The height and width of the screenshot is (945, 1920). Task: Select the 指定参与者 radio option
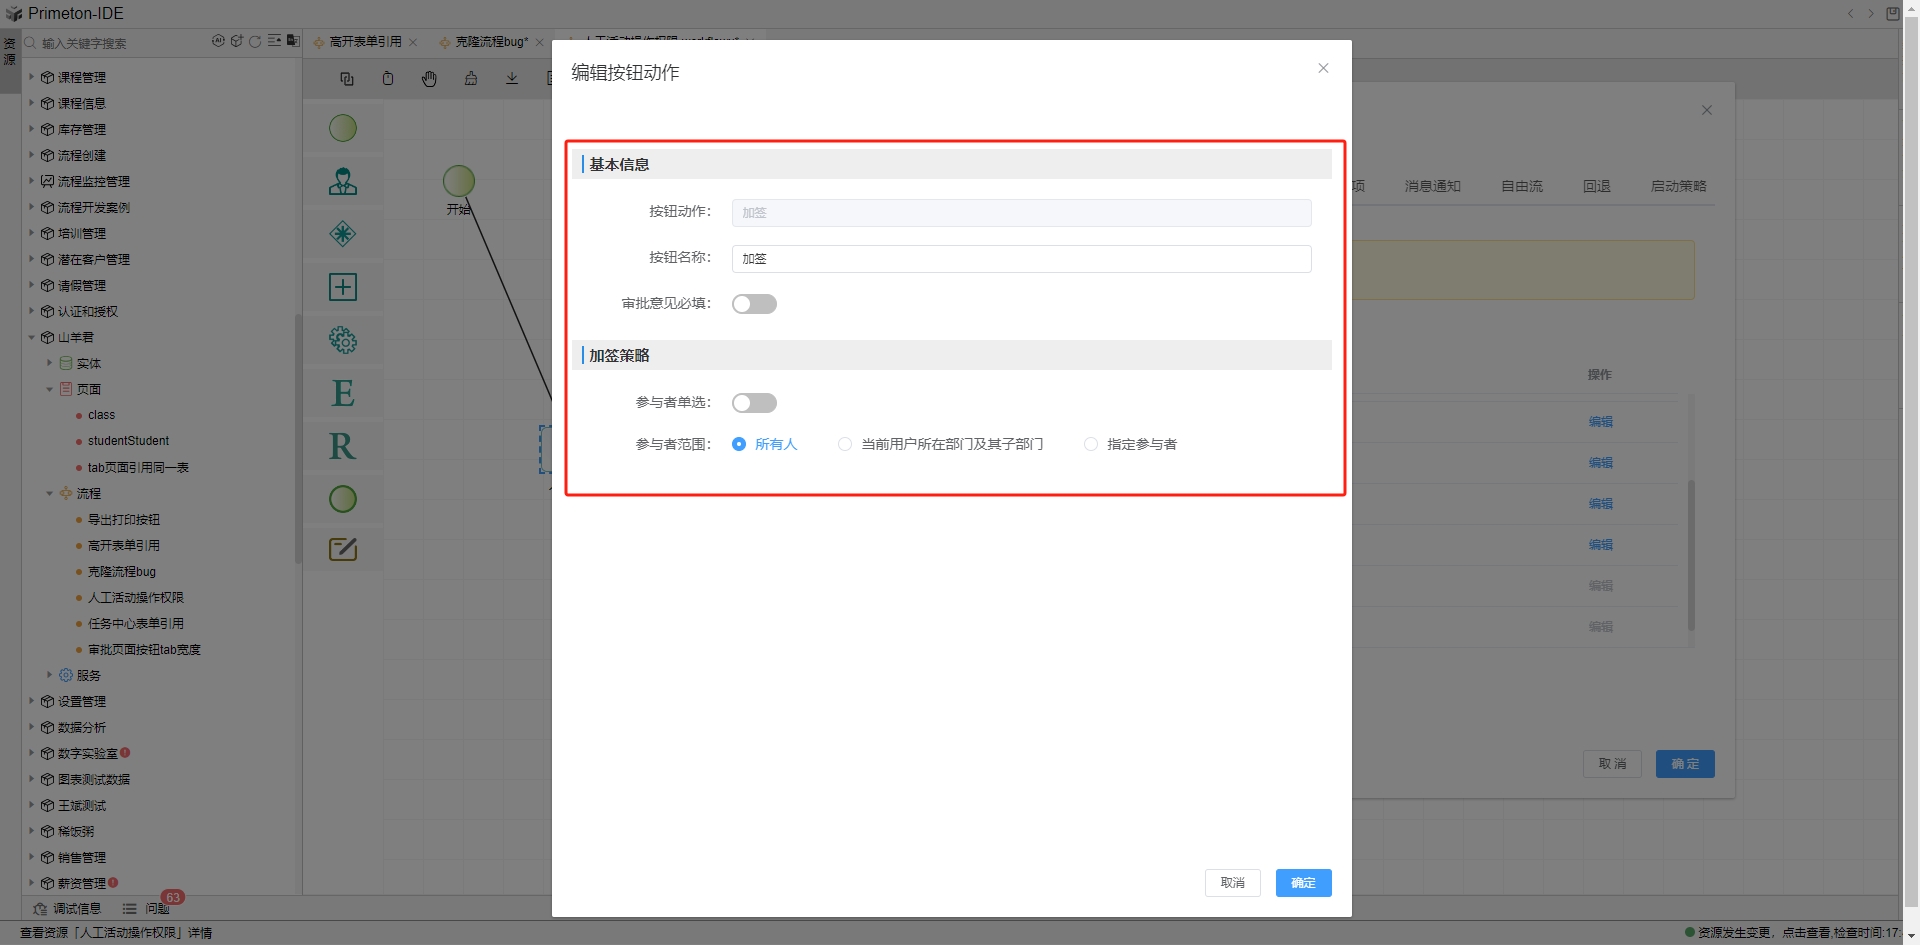[x=1091, y=444]
